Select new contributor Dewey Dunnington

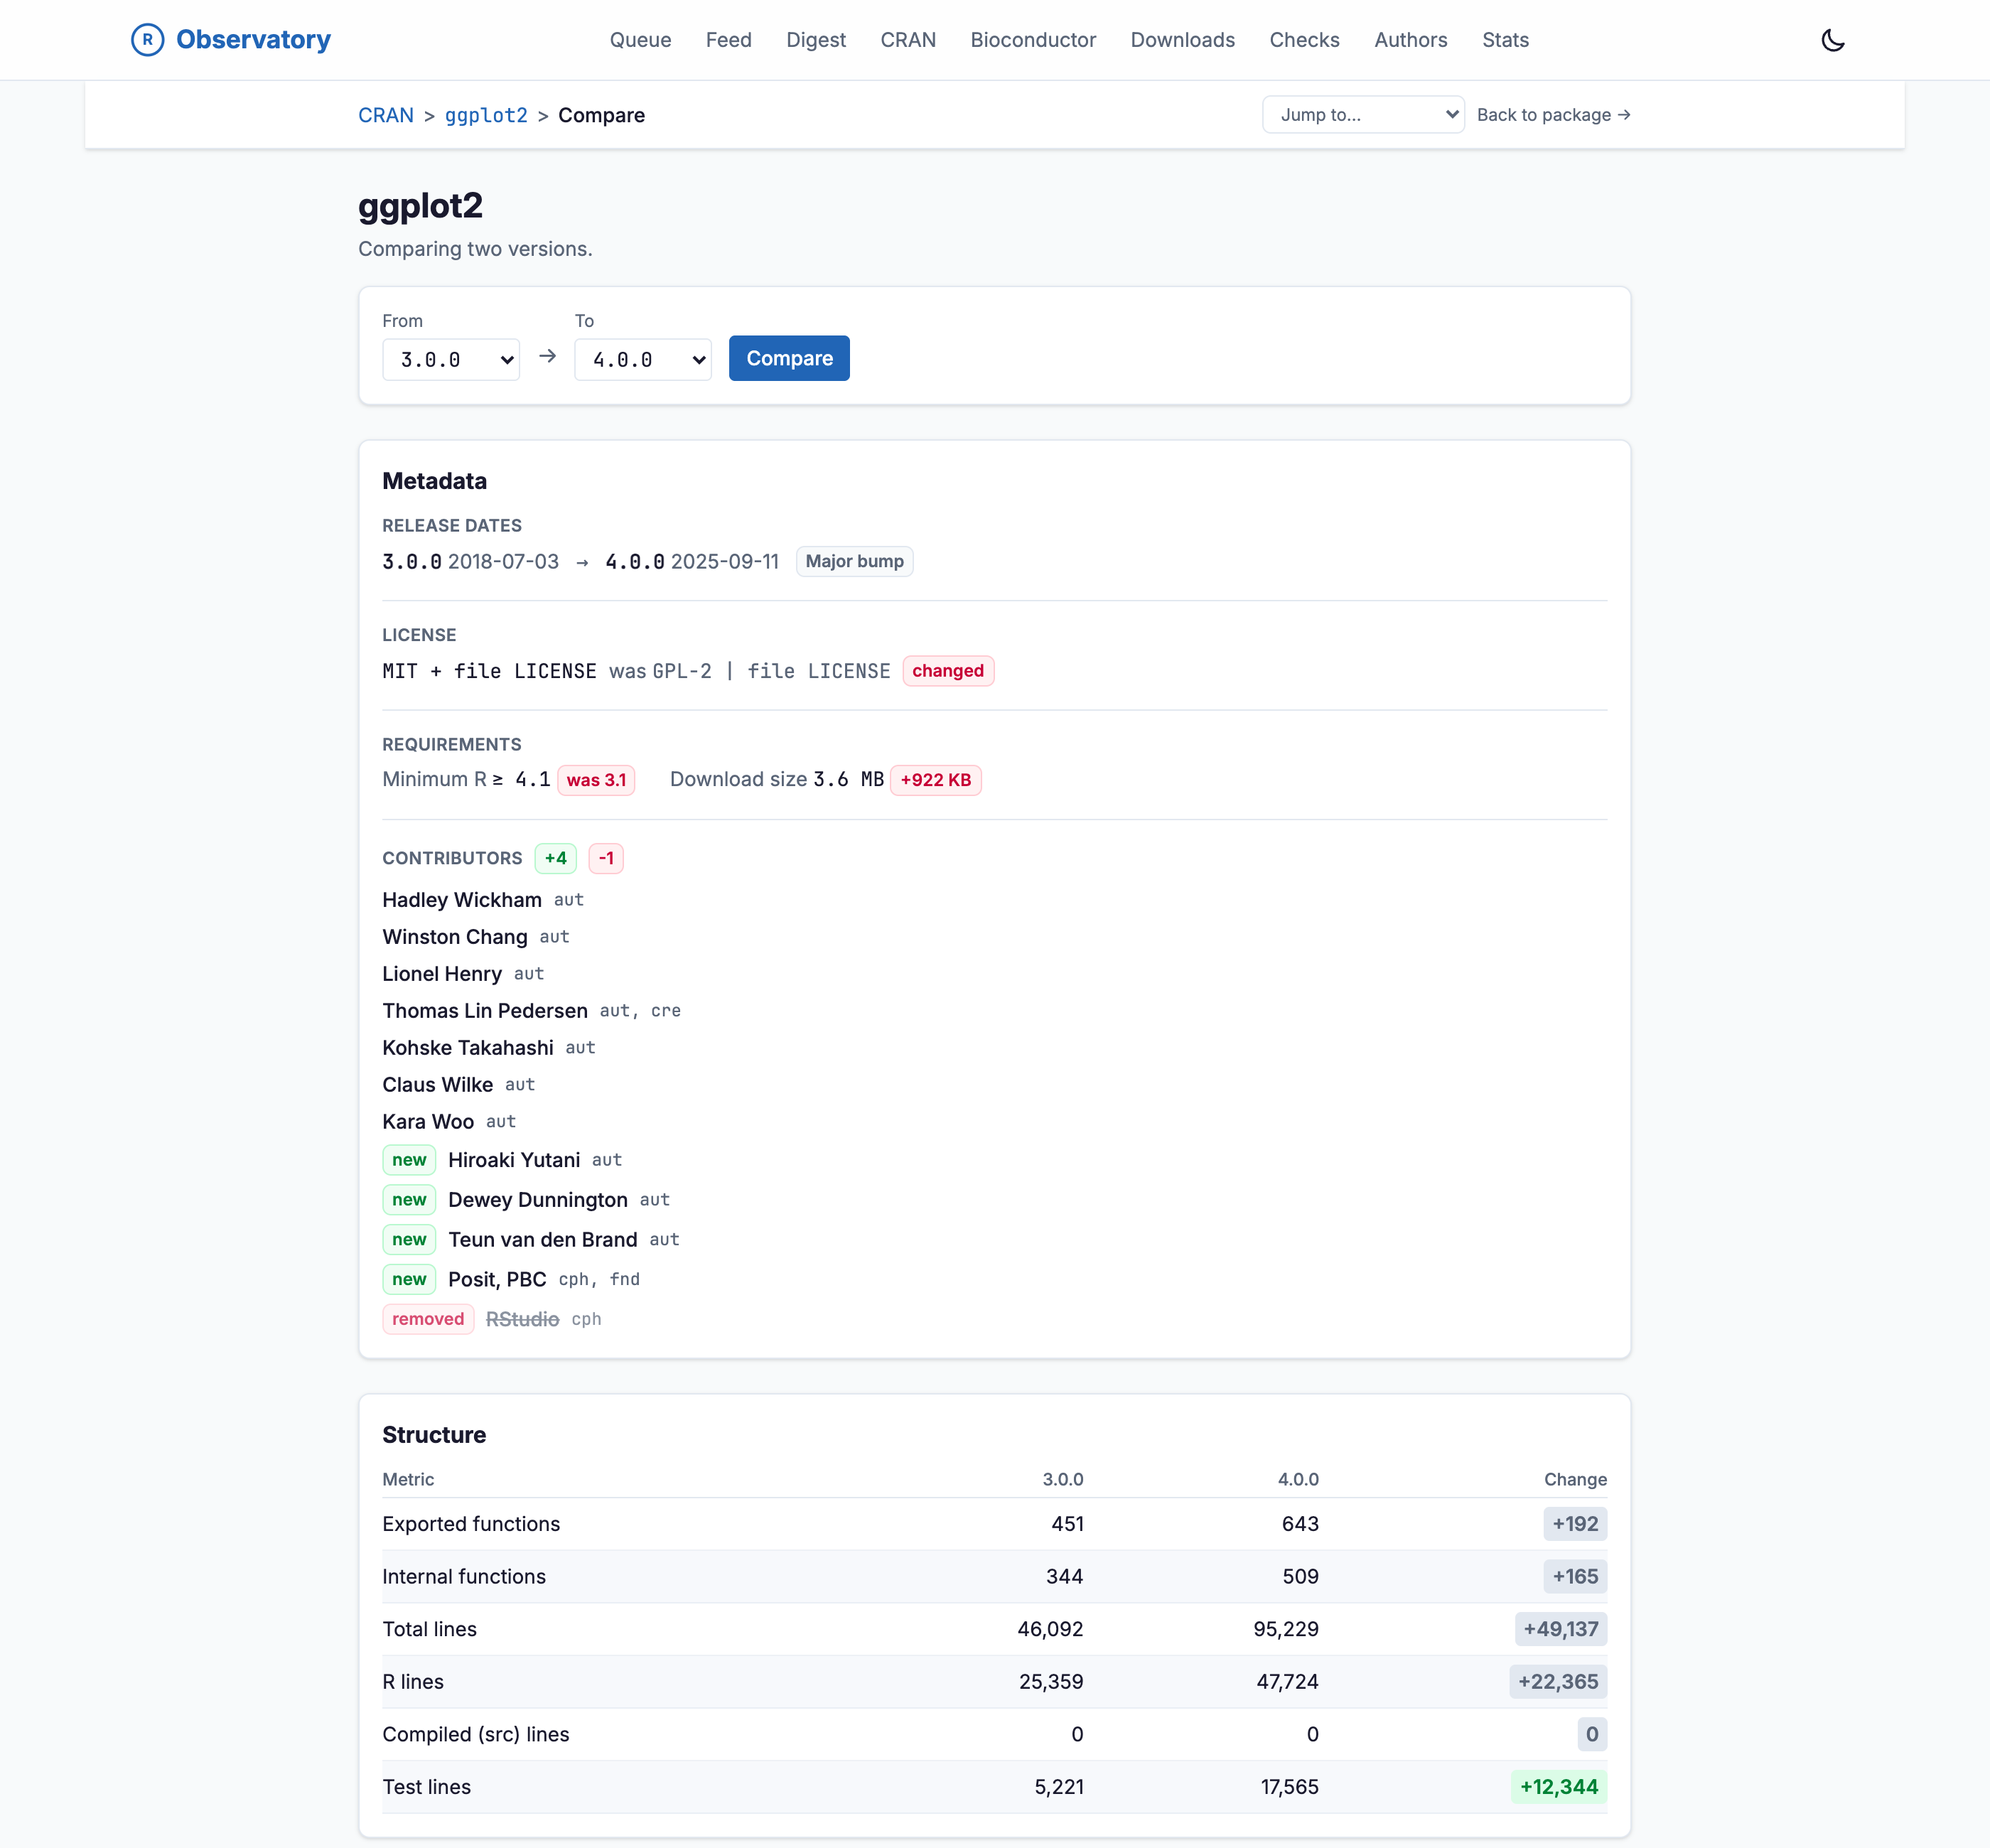coord(537,1200)
